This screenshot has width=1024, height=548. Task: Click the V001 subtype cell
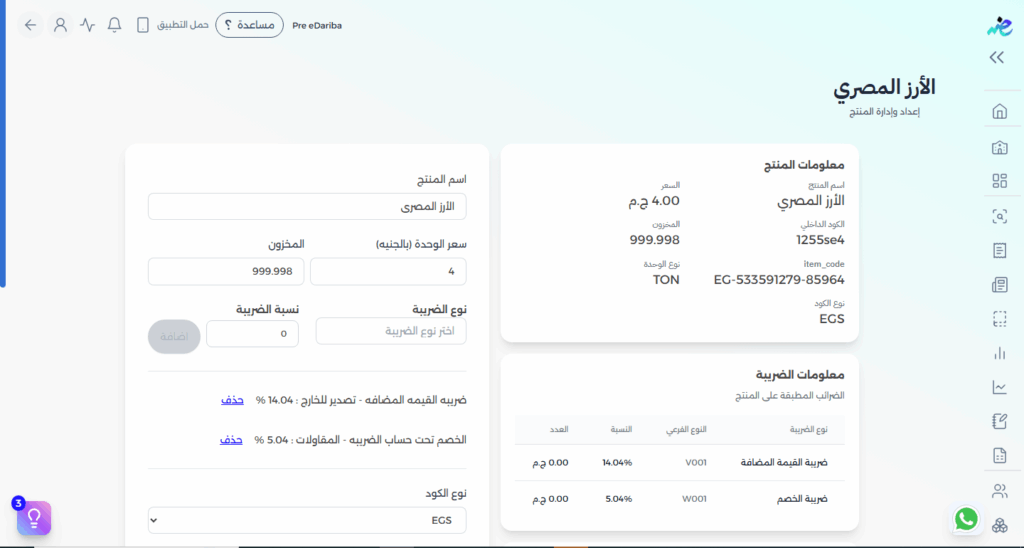[696, 462]
